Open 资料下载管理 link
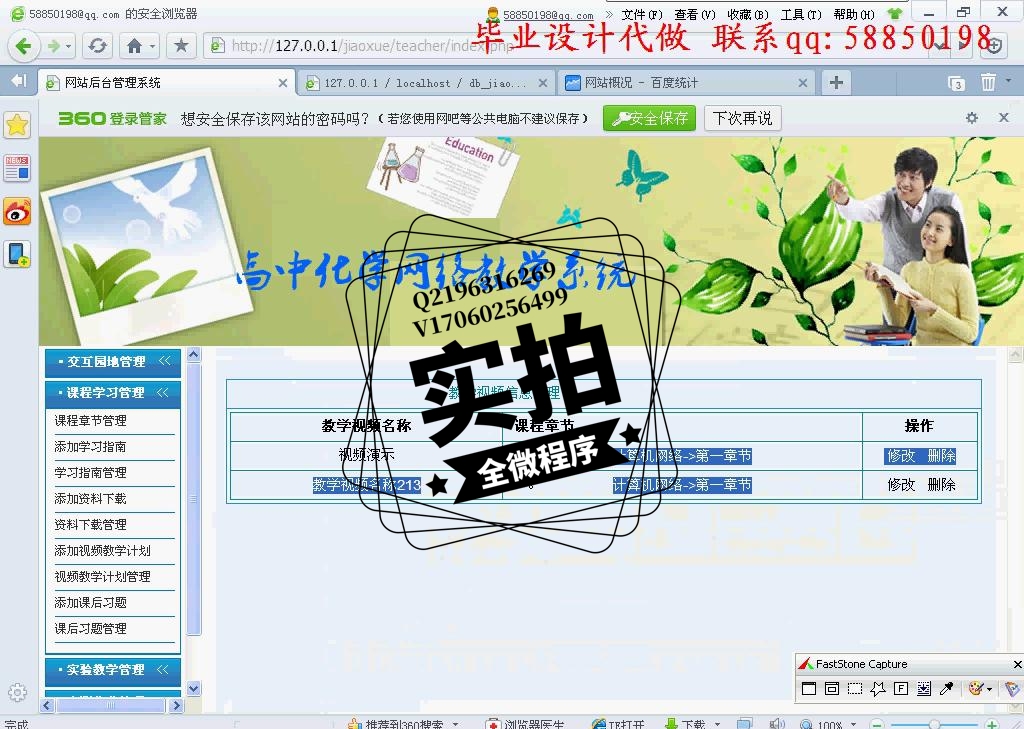 (x=90, y=525)
